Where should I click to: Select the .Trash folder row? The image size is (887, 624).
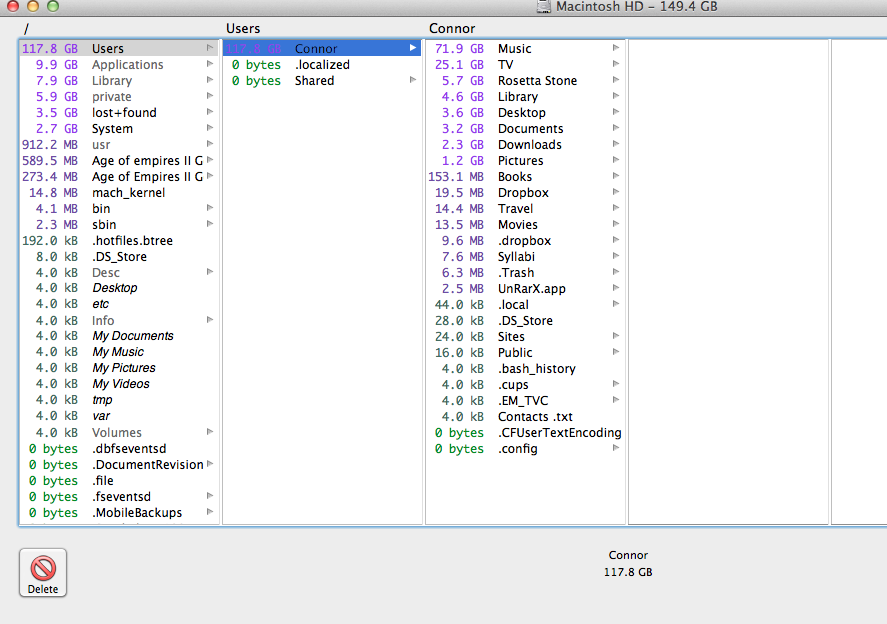point(526,273)
